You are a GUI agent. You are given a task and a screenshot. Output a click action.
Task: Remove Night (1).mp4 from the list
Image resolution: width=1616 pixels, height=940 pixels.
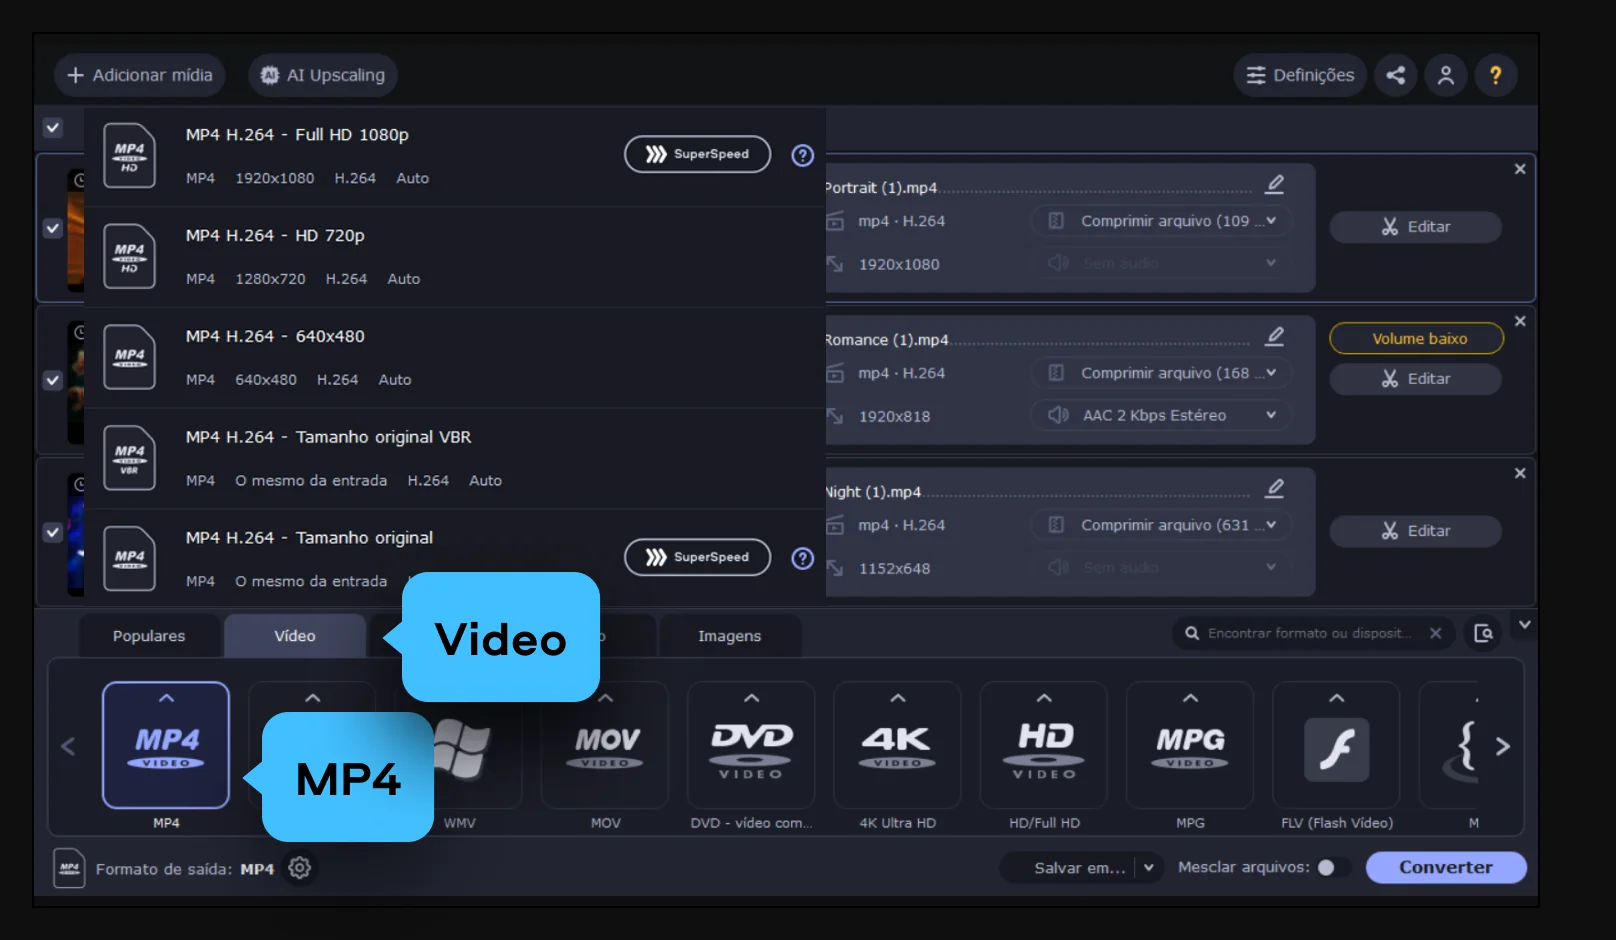coord(1520,473)
